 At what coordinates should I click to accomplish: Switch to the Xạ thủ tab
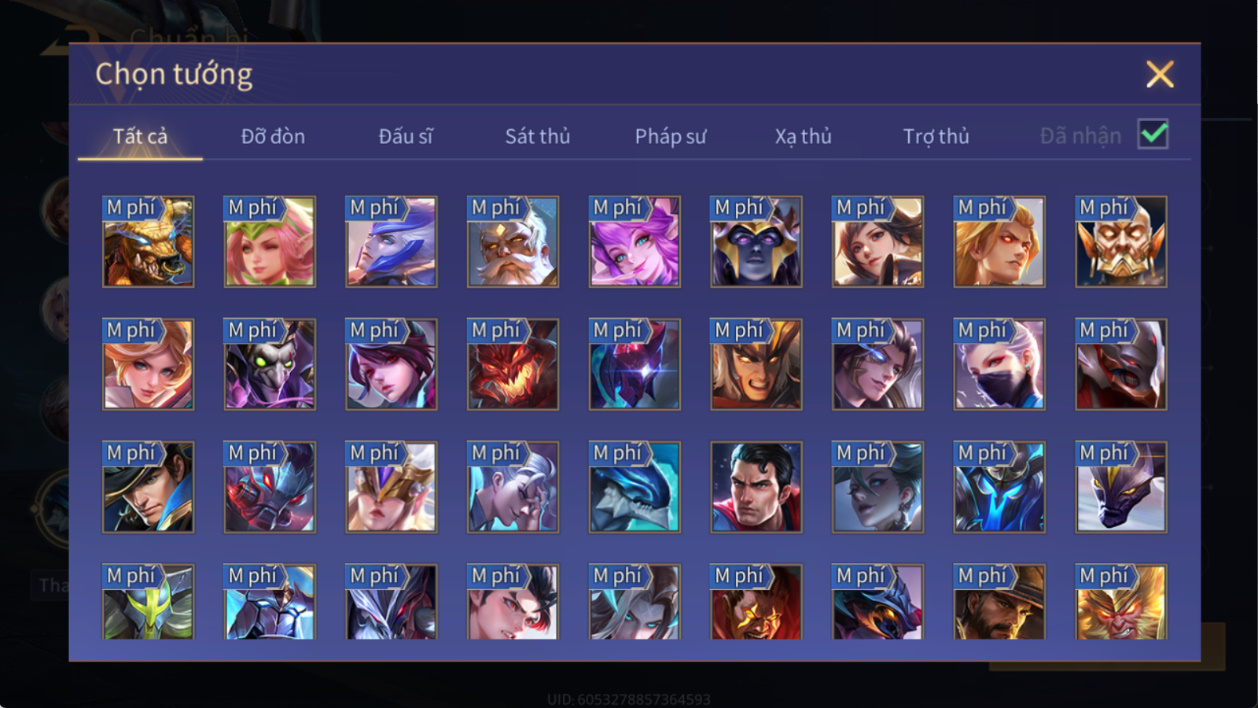coord(803,136)
